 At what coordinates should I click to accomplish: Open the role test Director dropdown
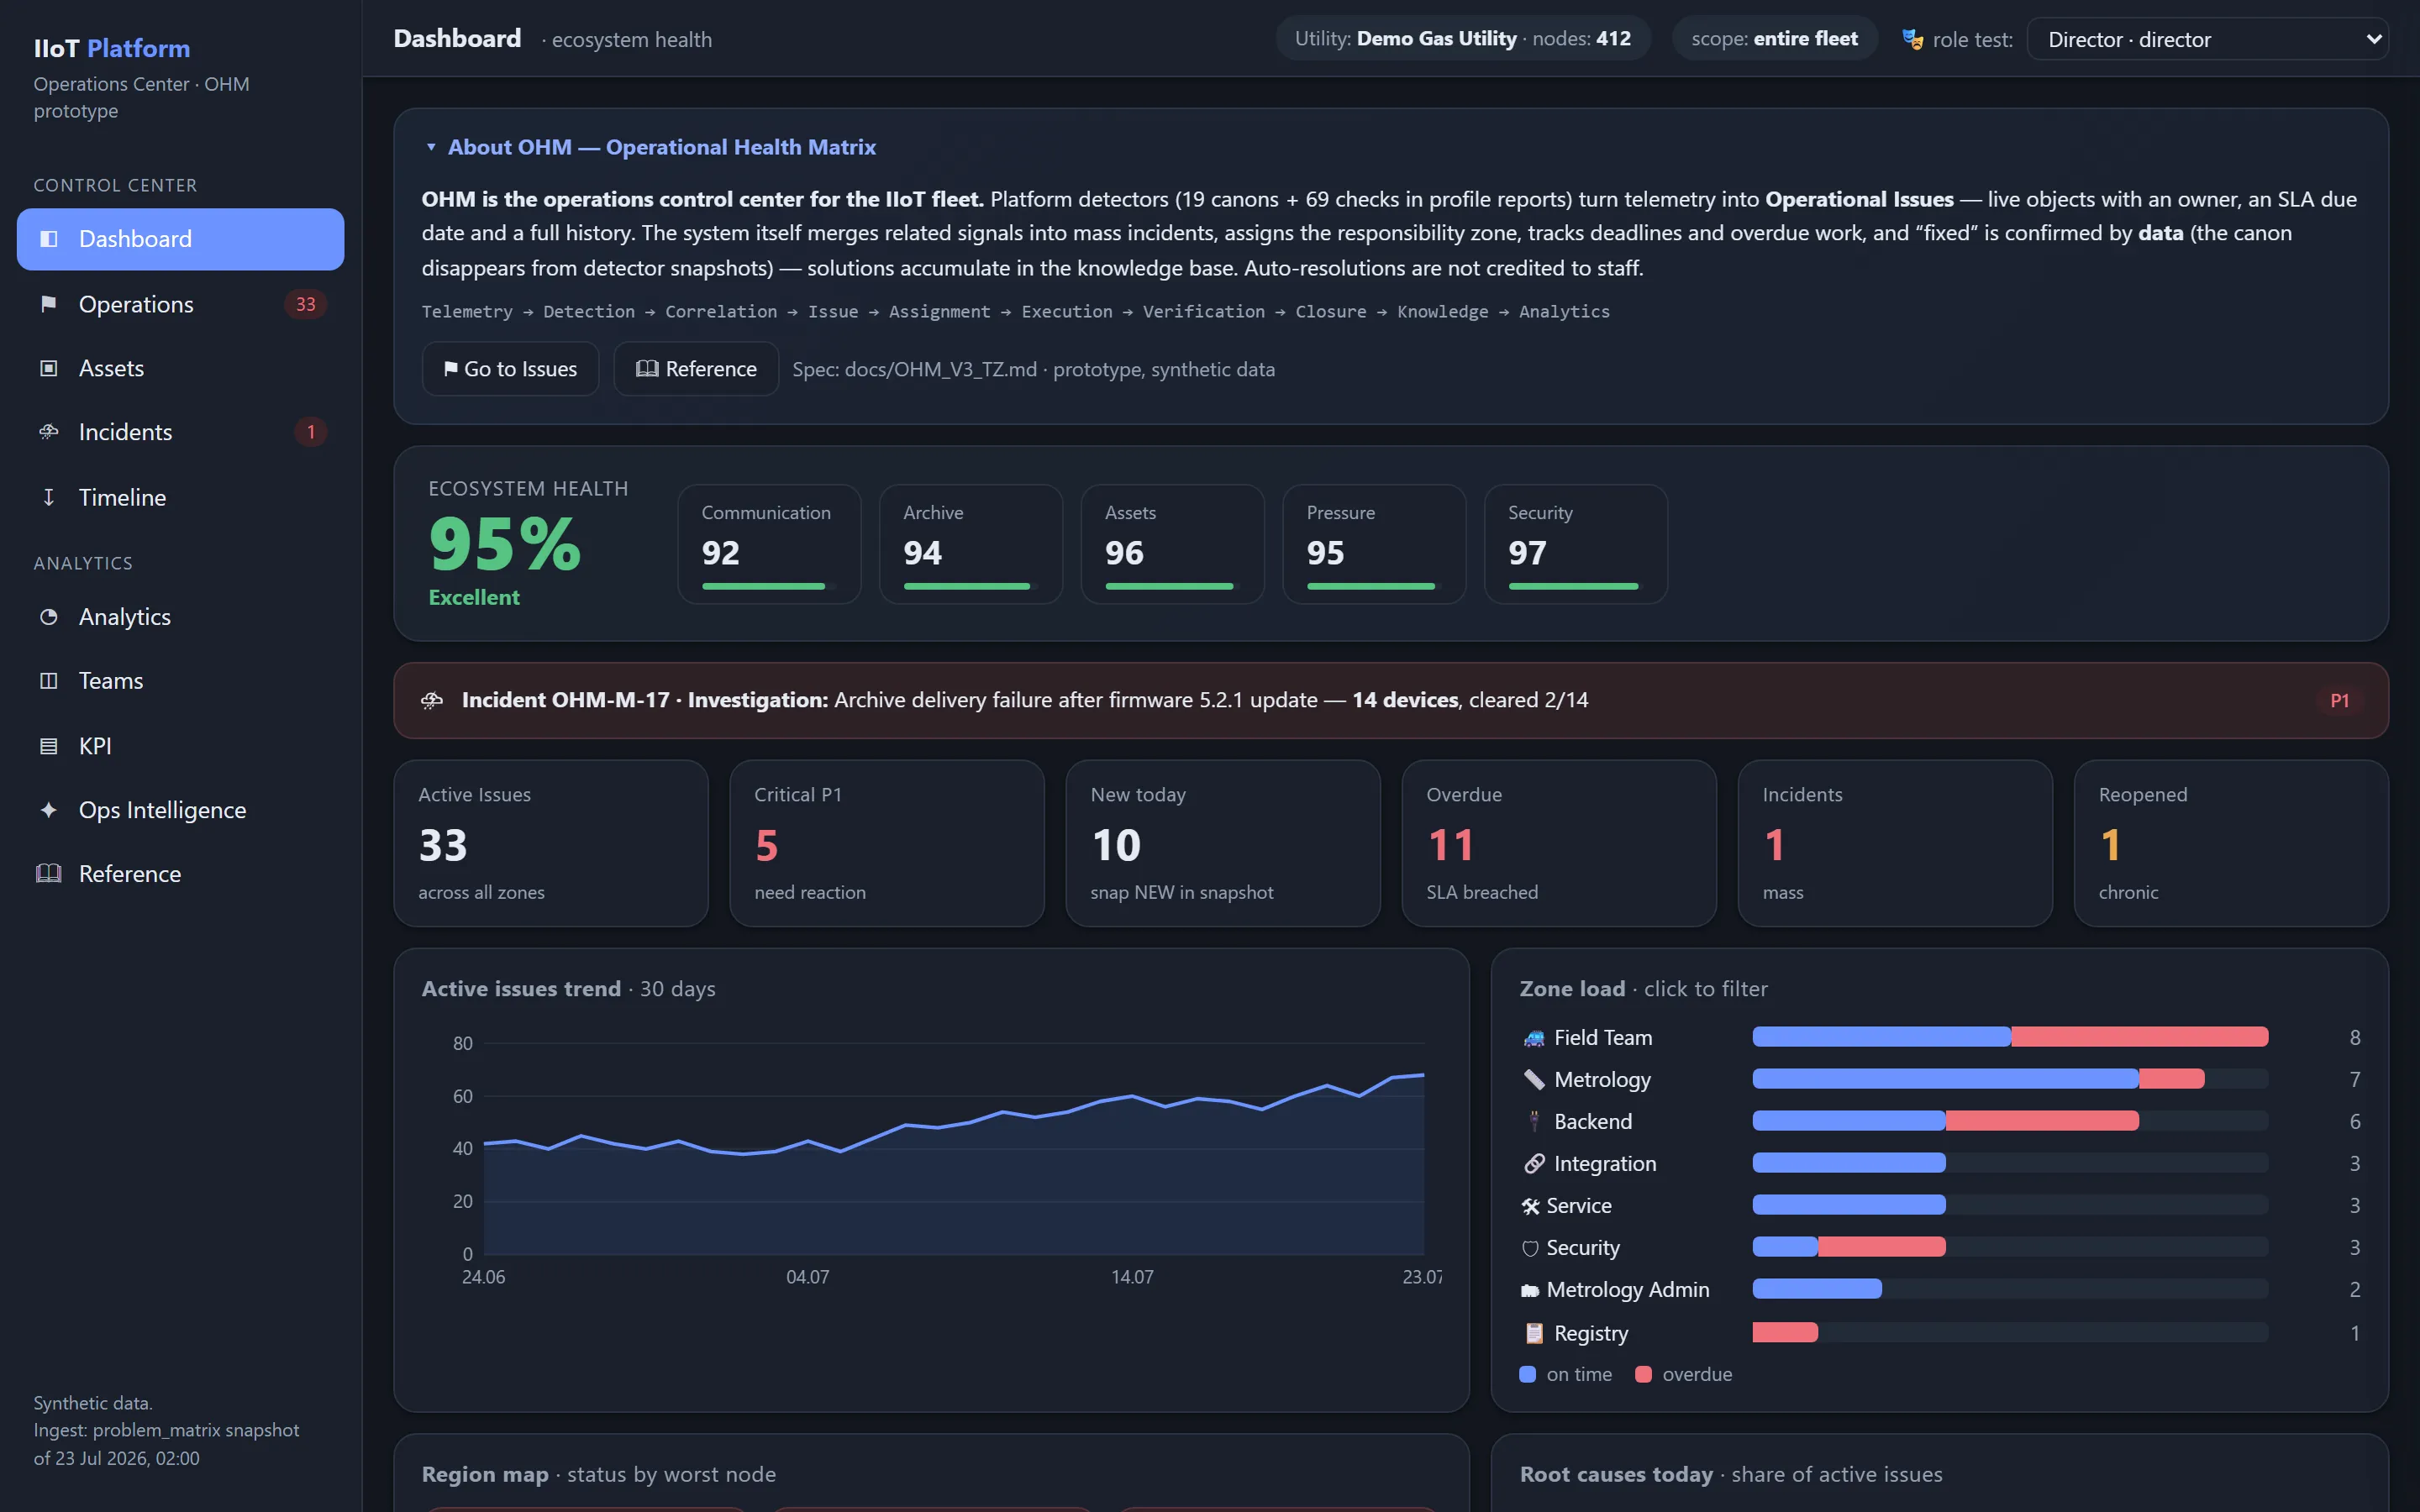click(x=2207, y=39)
